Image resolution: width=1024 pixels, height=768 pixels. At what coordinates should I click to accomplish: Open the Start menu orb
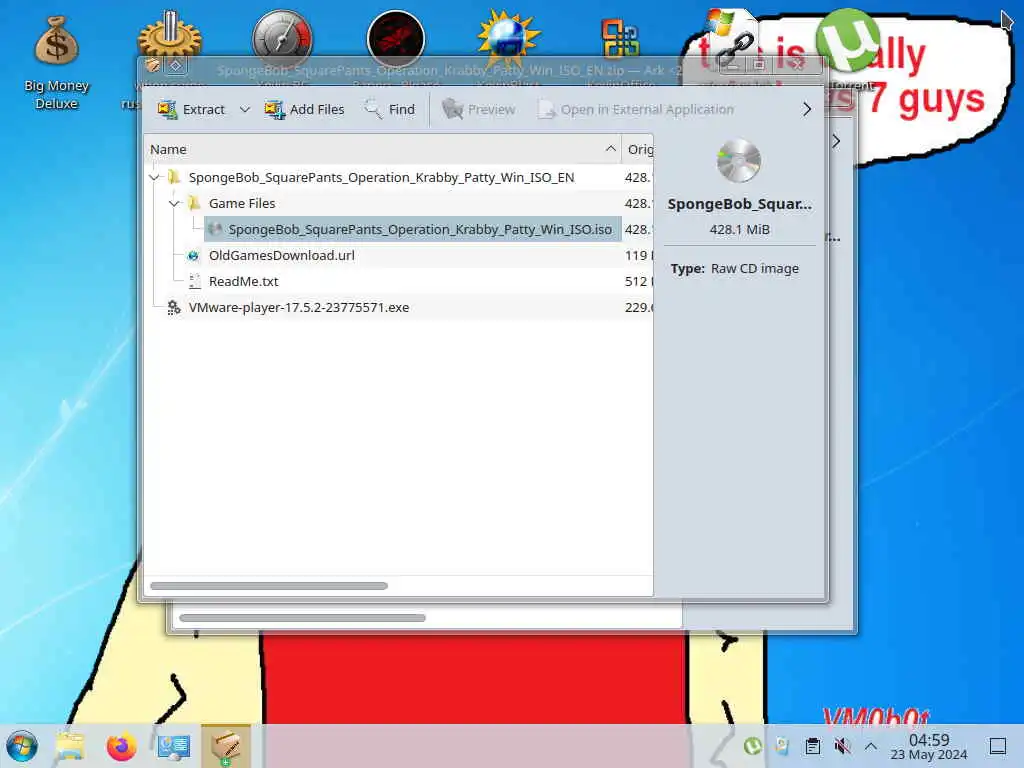tap(22, 746)
